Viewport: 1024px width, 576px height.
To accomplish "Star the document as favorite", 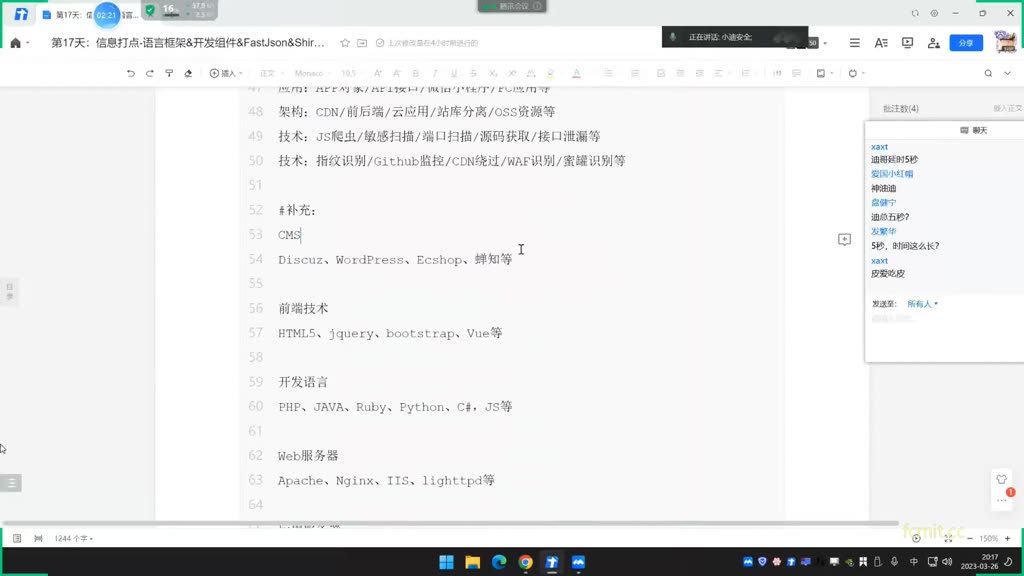I will [x=345, y=43].
